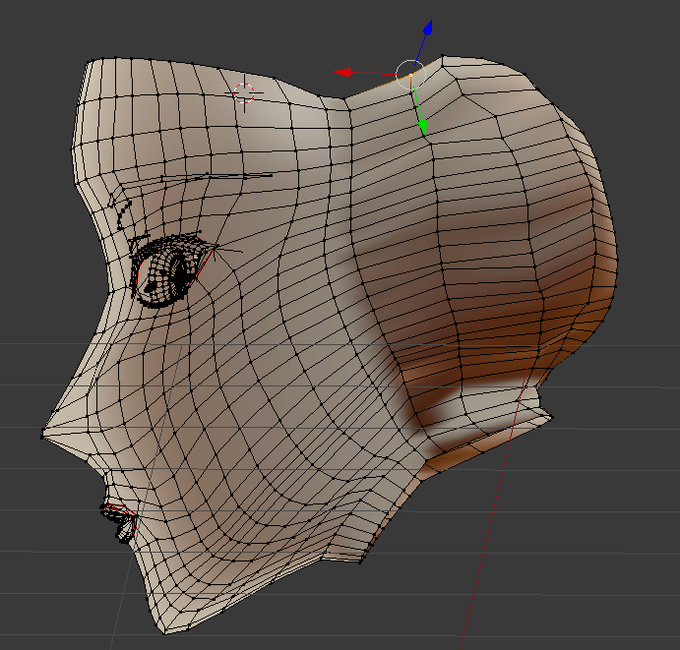This screenshot has height=650, width=680.
Task: Click the red X-axis manipulator arrow
Action: pyautogui.click(x=343, y=72)
